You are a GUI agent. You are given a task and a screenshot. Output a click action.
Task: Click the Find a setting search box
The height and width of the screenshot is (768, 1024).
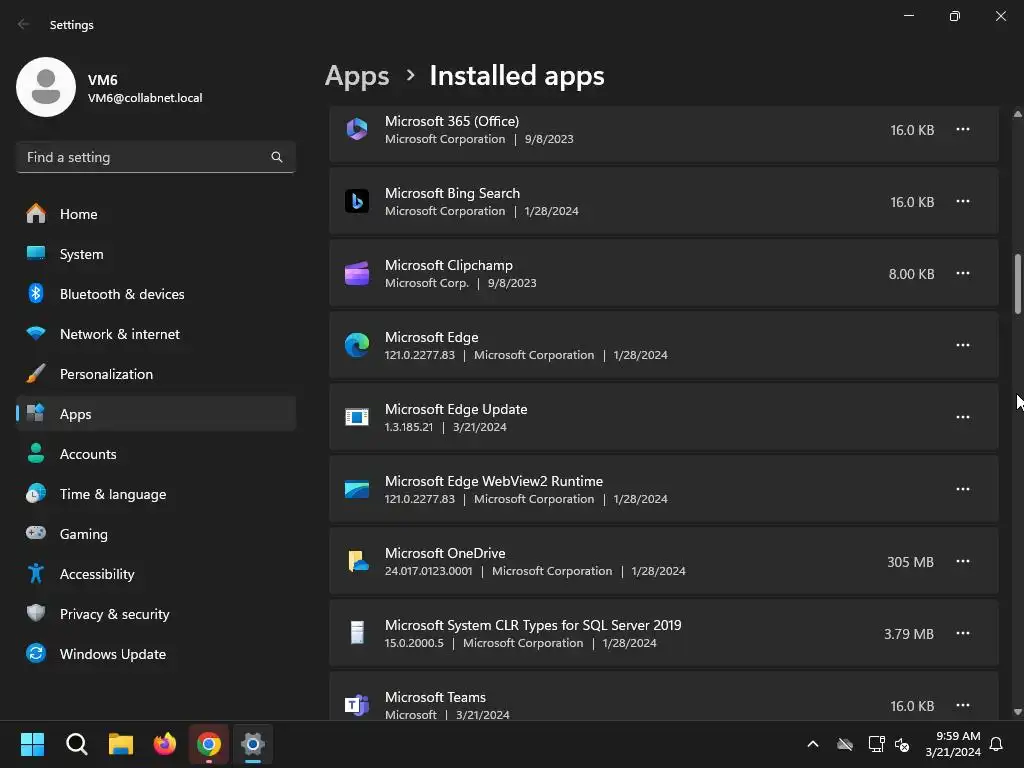pos(145,157)
